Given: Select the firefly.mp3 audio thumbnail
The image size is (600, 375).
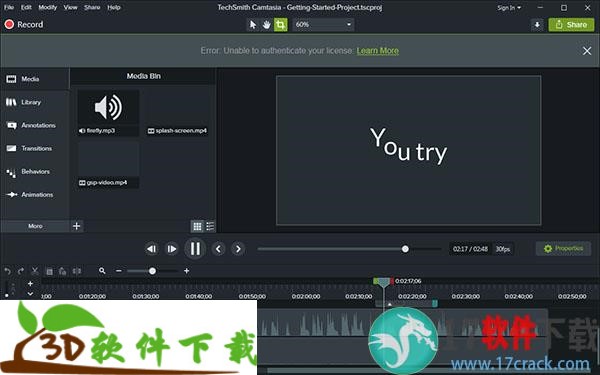Looking at the screenshot, I should [x=108, y=112].
